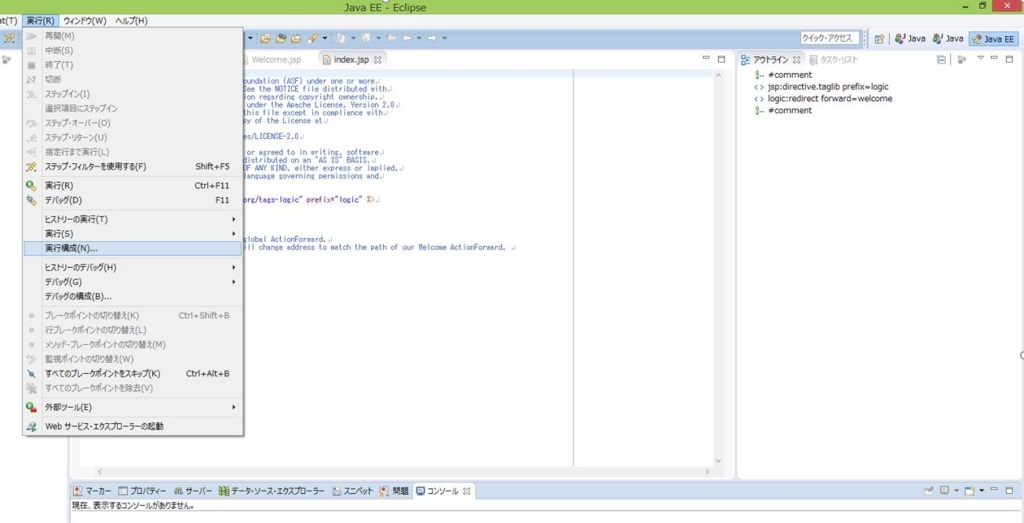Open the サーバー view tab
The image size is (1024, 523).
(193, 491)
